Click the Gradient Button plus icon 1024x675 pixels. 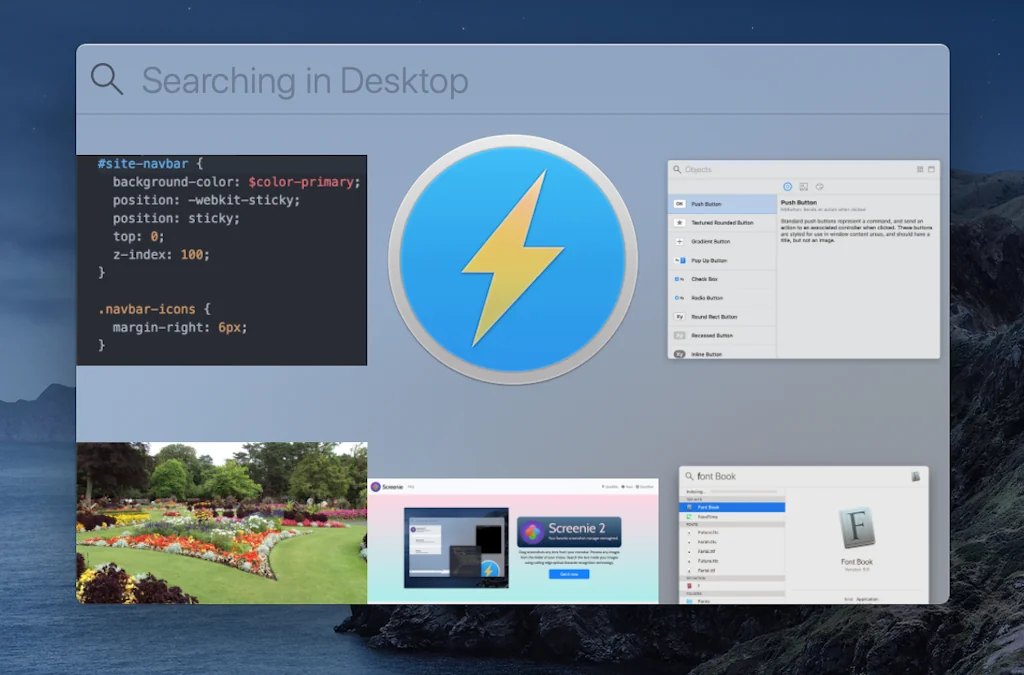(x=679, y=242)
